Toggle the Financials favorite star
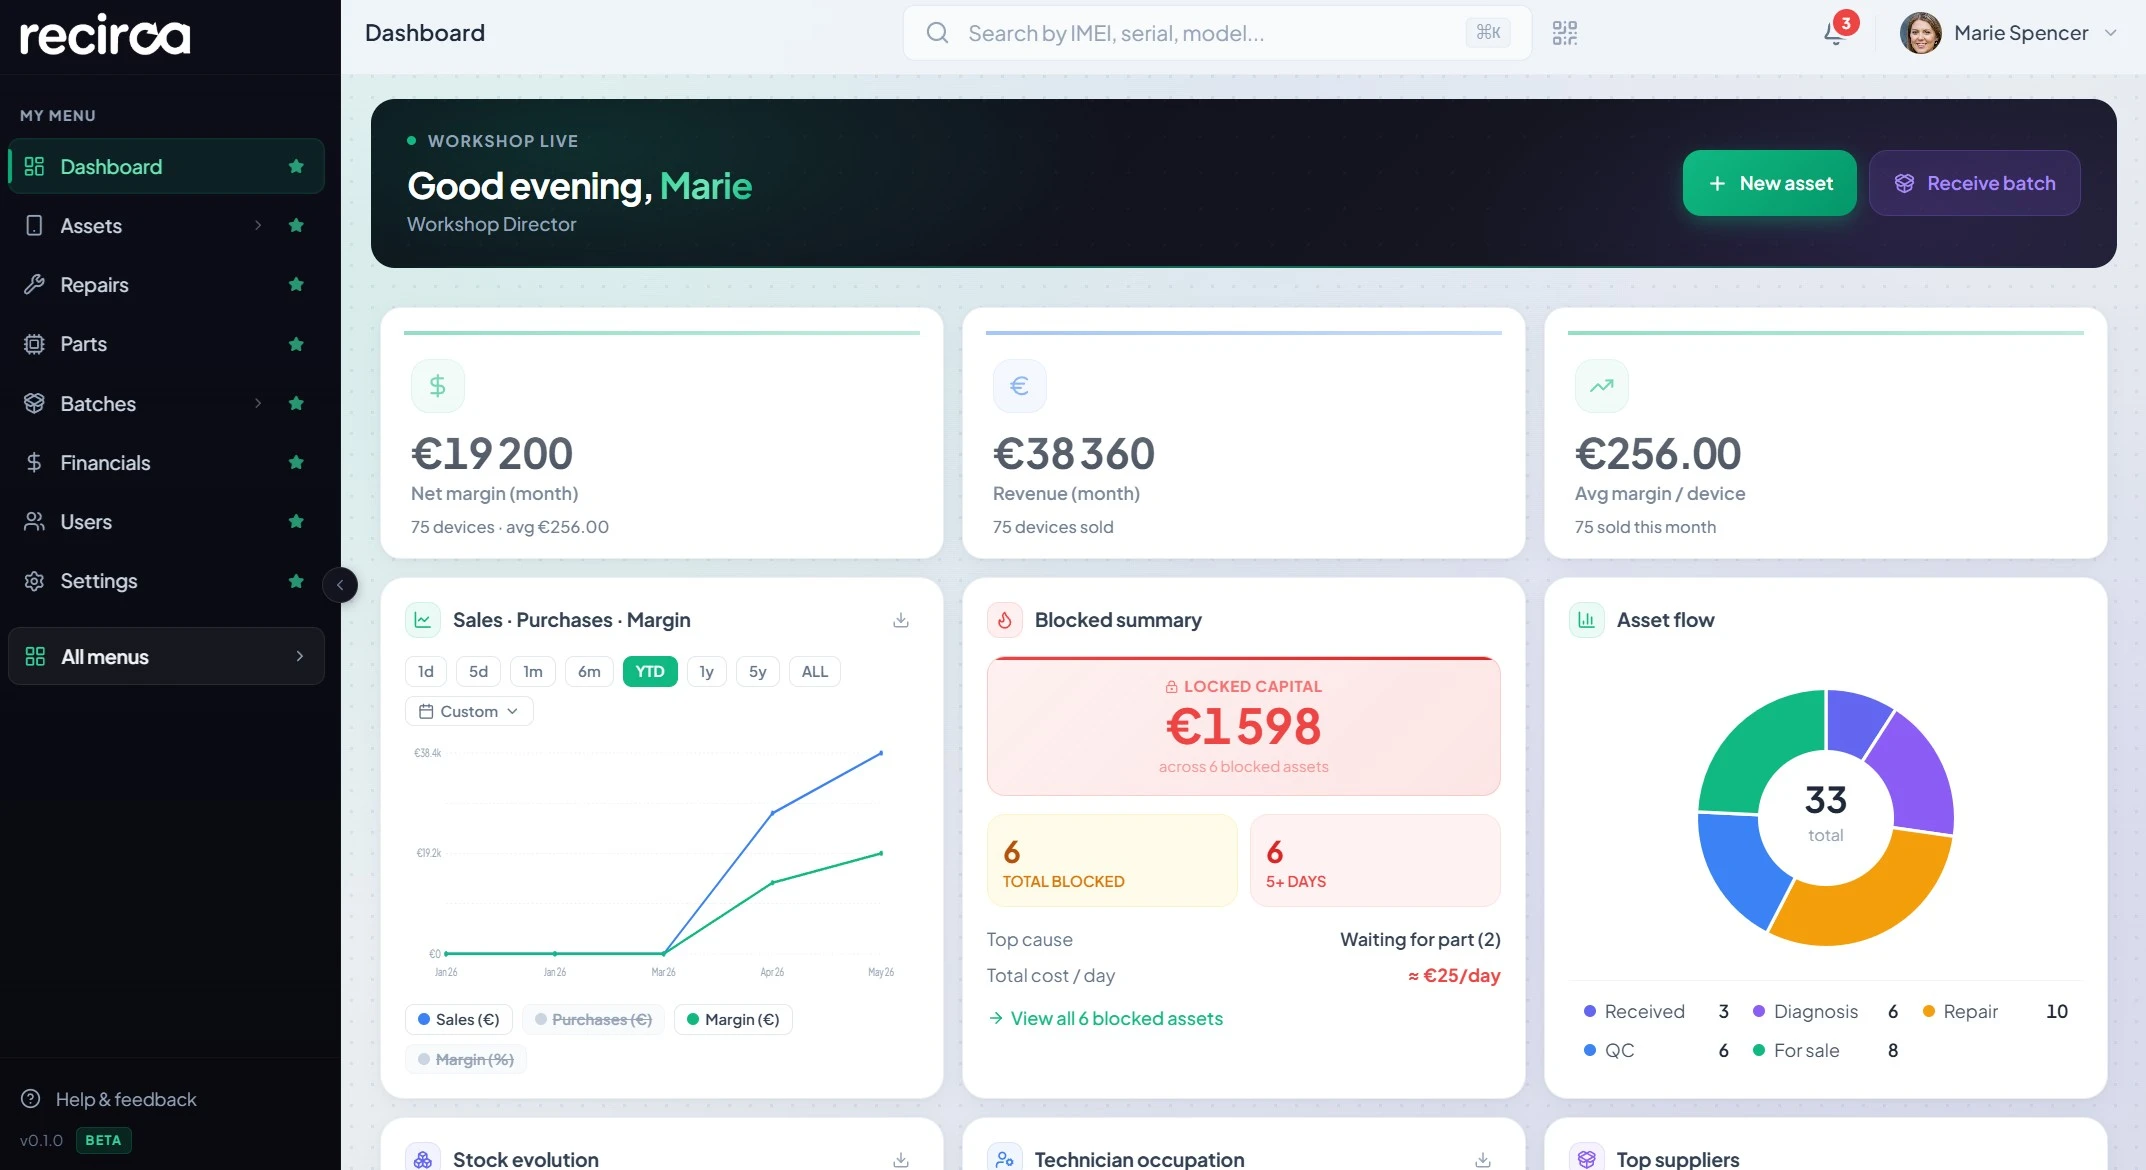2146x1170 pixels. [x=296, y=462]
